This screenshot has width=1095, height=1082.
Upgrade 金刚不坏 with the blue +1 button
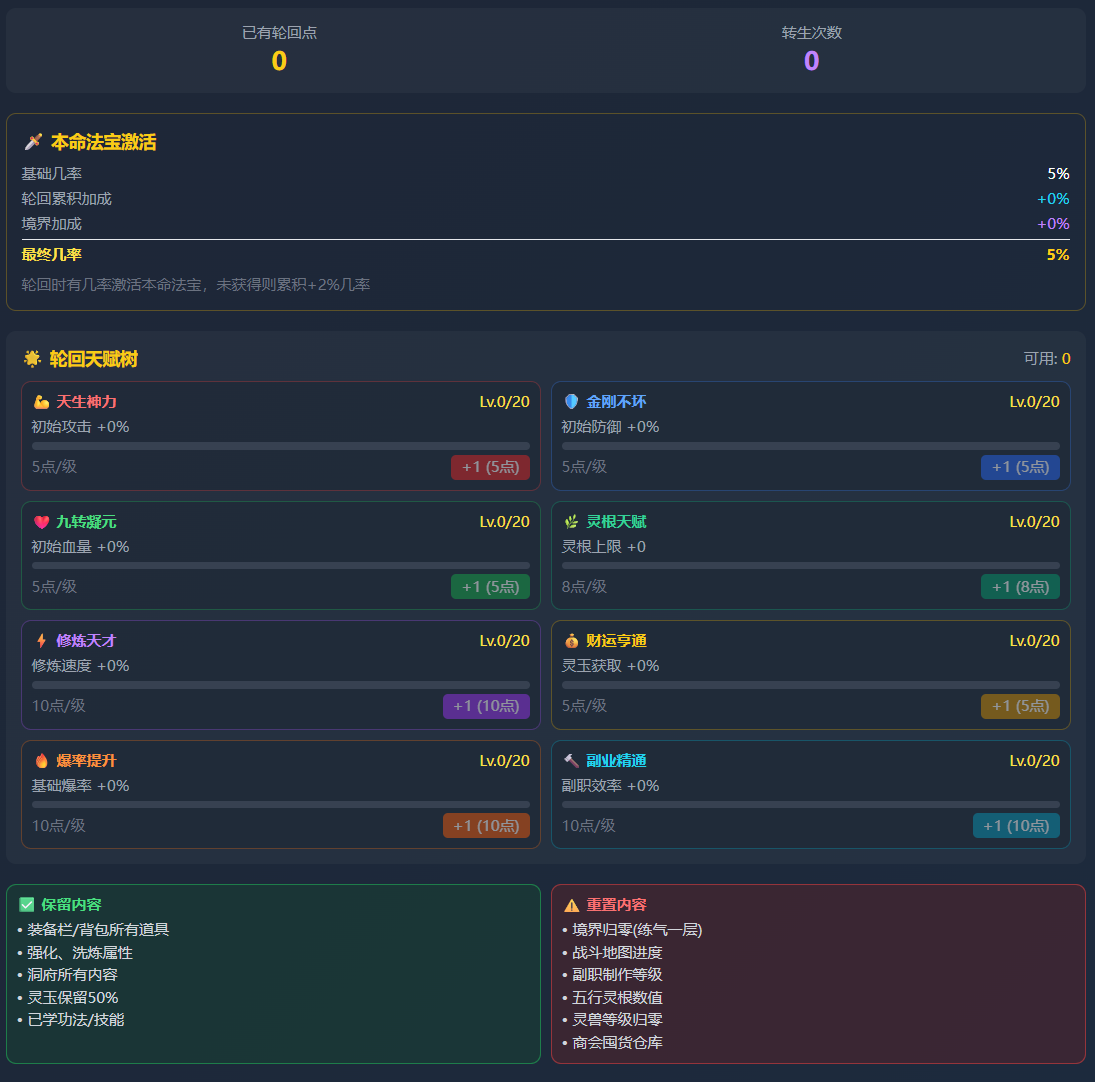(x=1020, y=467)
